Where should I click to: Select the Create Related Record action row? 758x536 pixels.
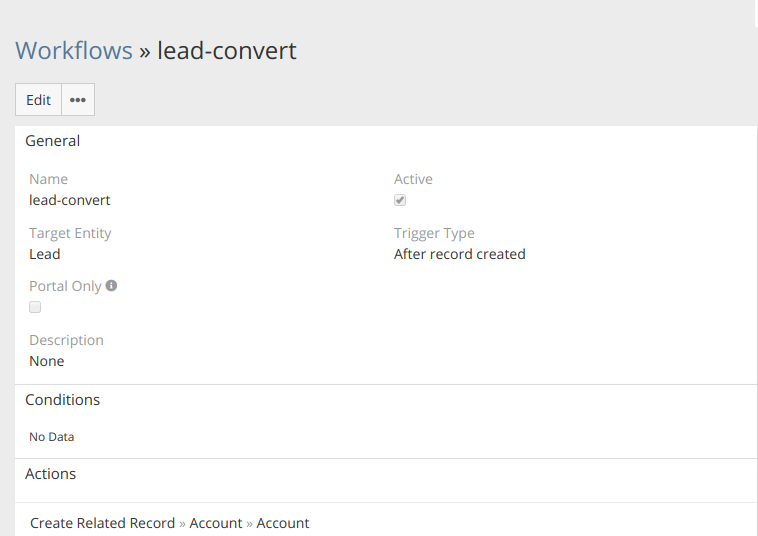point(170,523)
